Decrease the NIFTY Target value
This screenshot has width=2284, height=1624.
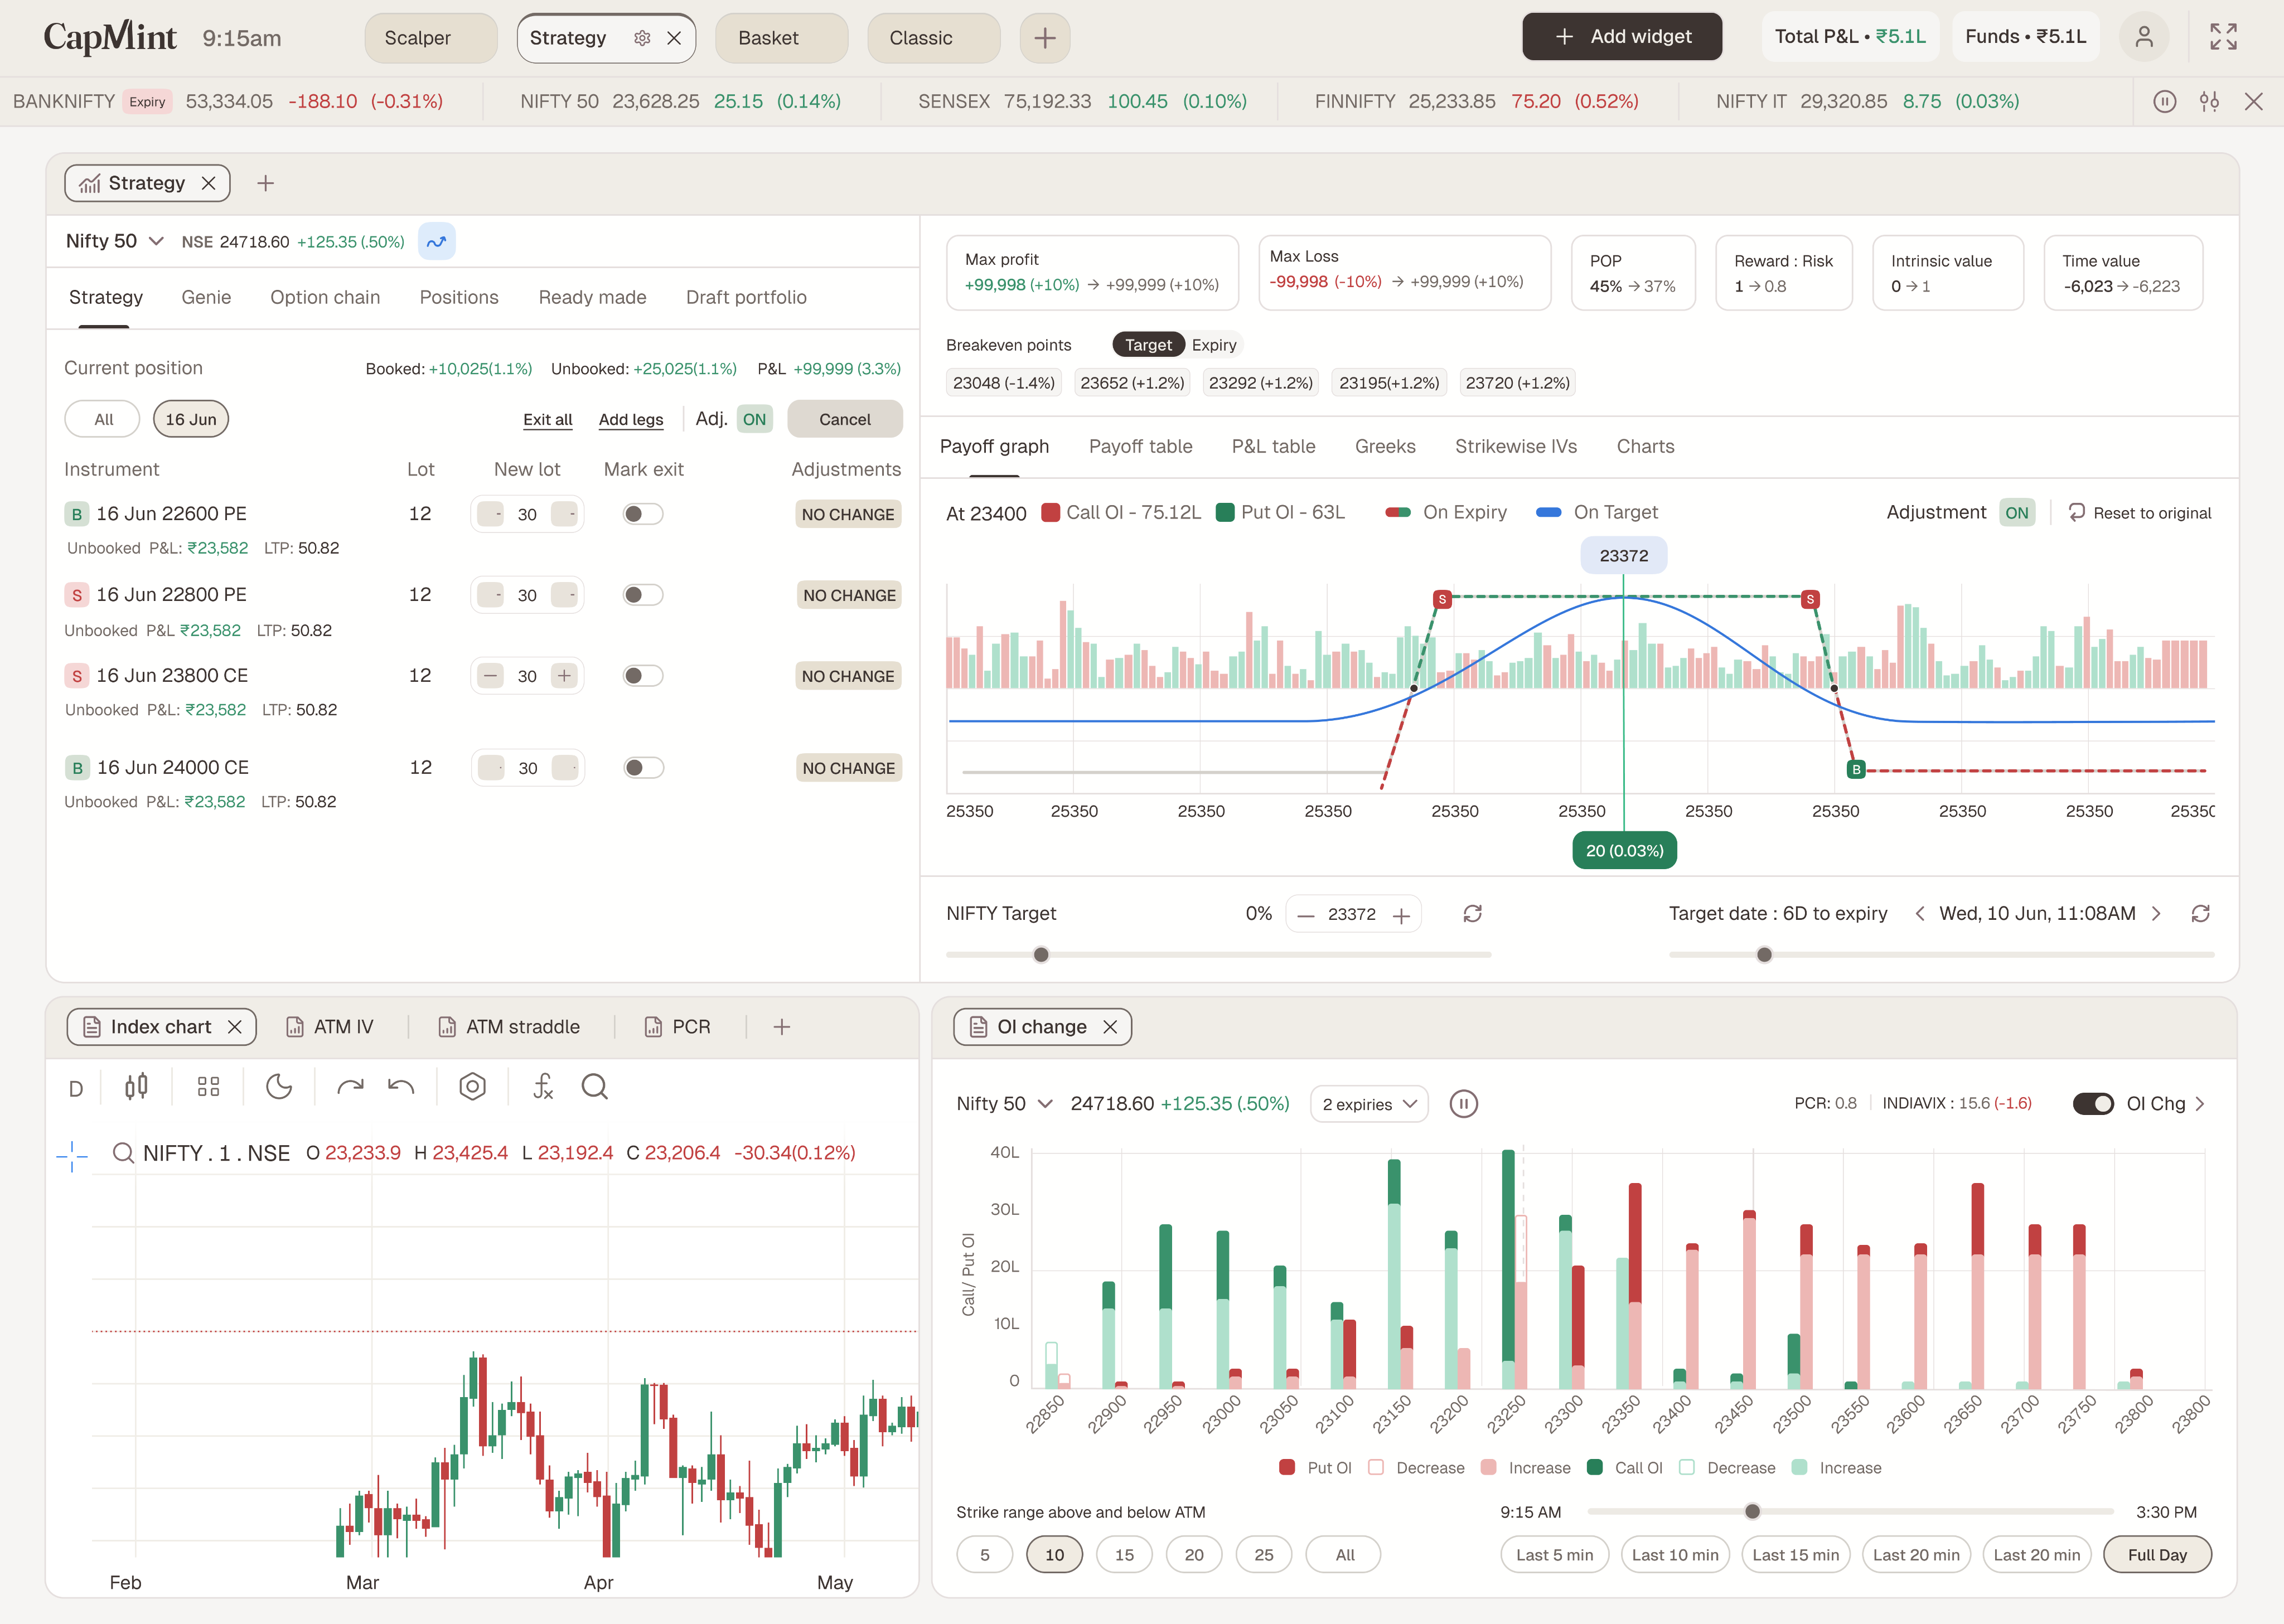coord(1305,915)
